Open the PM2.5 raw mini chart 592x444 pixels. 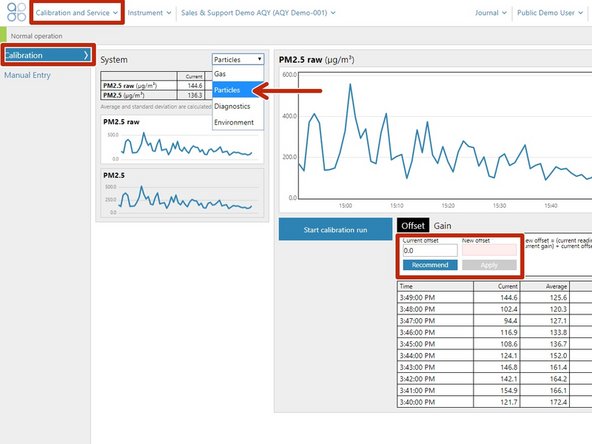click(x=182, y=140)
